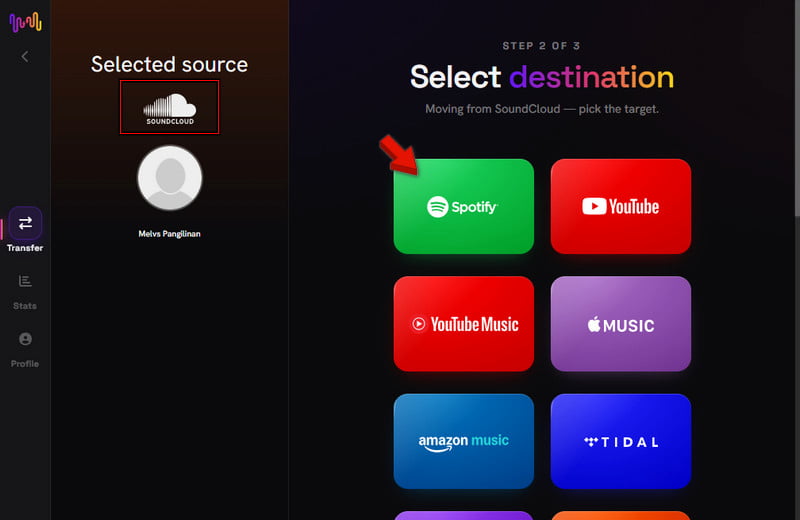The width and height of the screenshot is (800, 520).
Task: Click the Selected source heading
Action: [169, 64]
